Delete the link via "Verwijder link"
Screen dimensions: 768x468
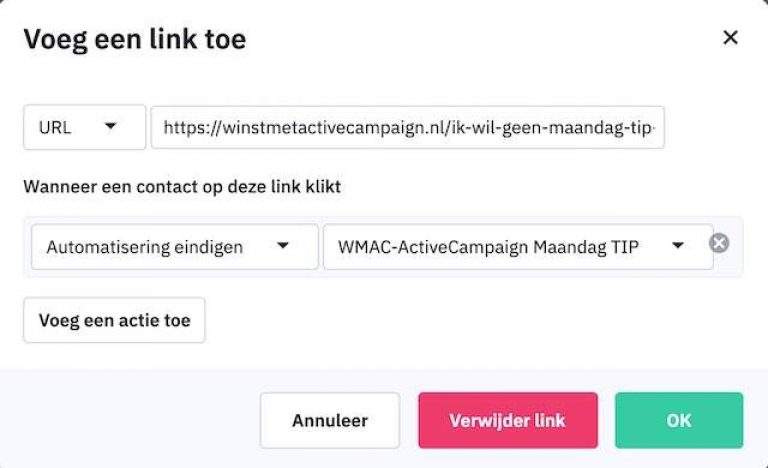coord(507,420)
